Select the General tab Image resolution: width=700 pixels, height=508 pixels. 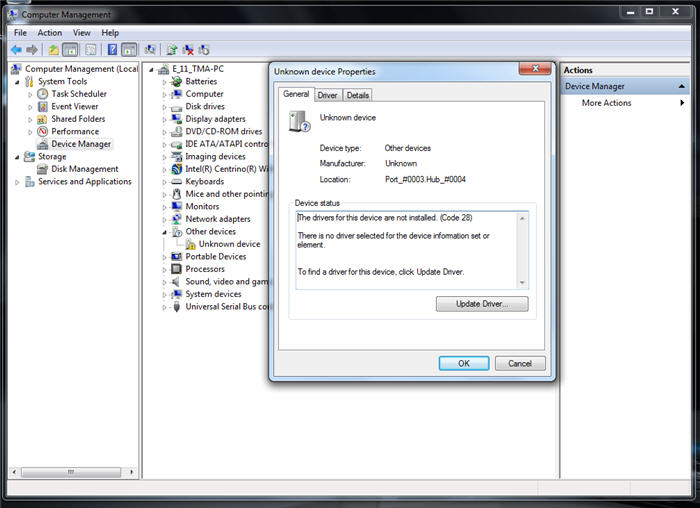(x=296, y=94)
